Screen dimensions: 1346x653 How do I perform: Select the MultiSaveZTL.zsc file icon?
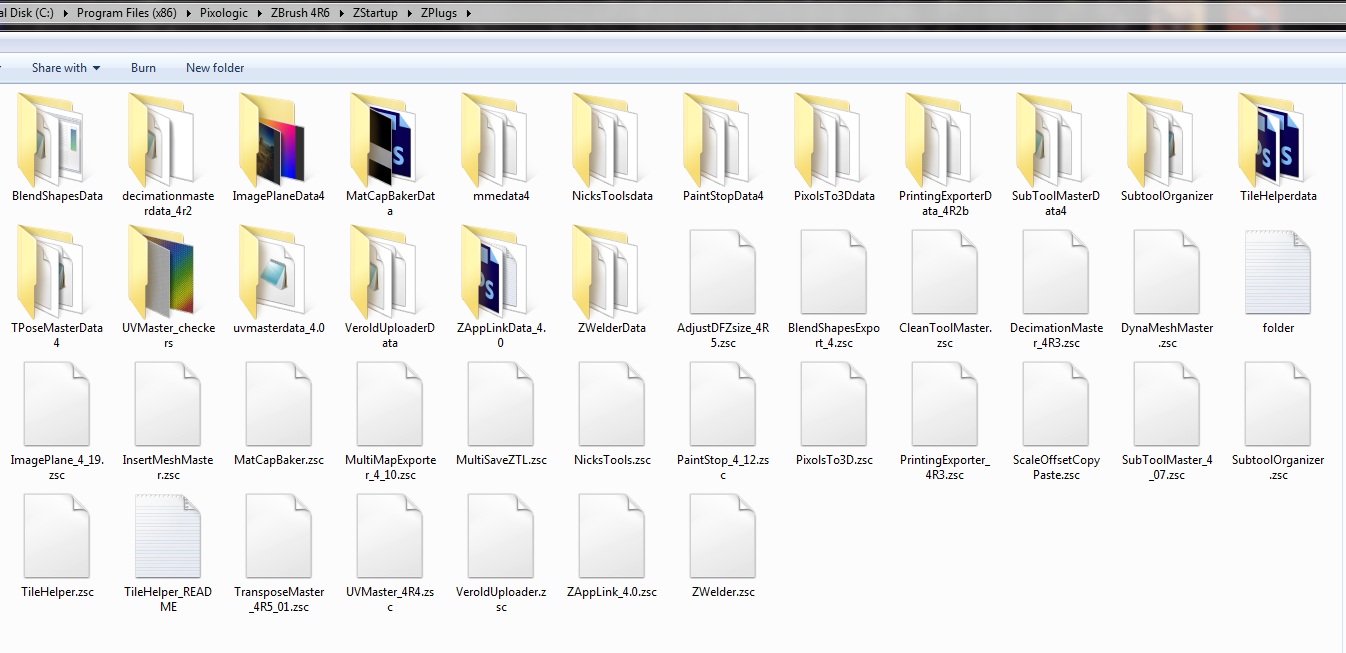(x=501, y=404)
